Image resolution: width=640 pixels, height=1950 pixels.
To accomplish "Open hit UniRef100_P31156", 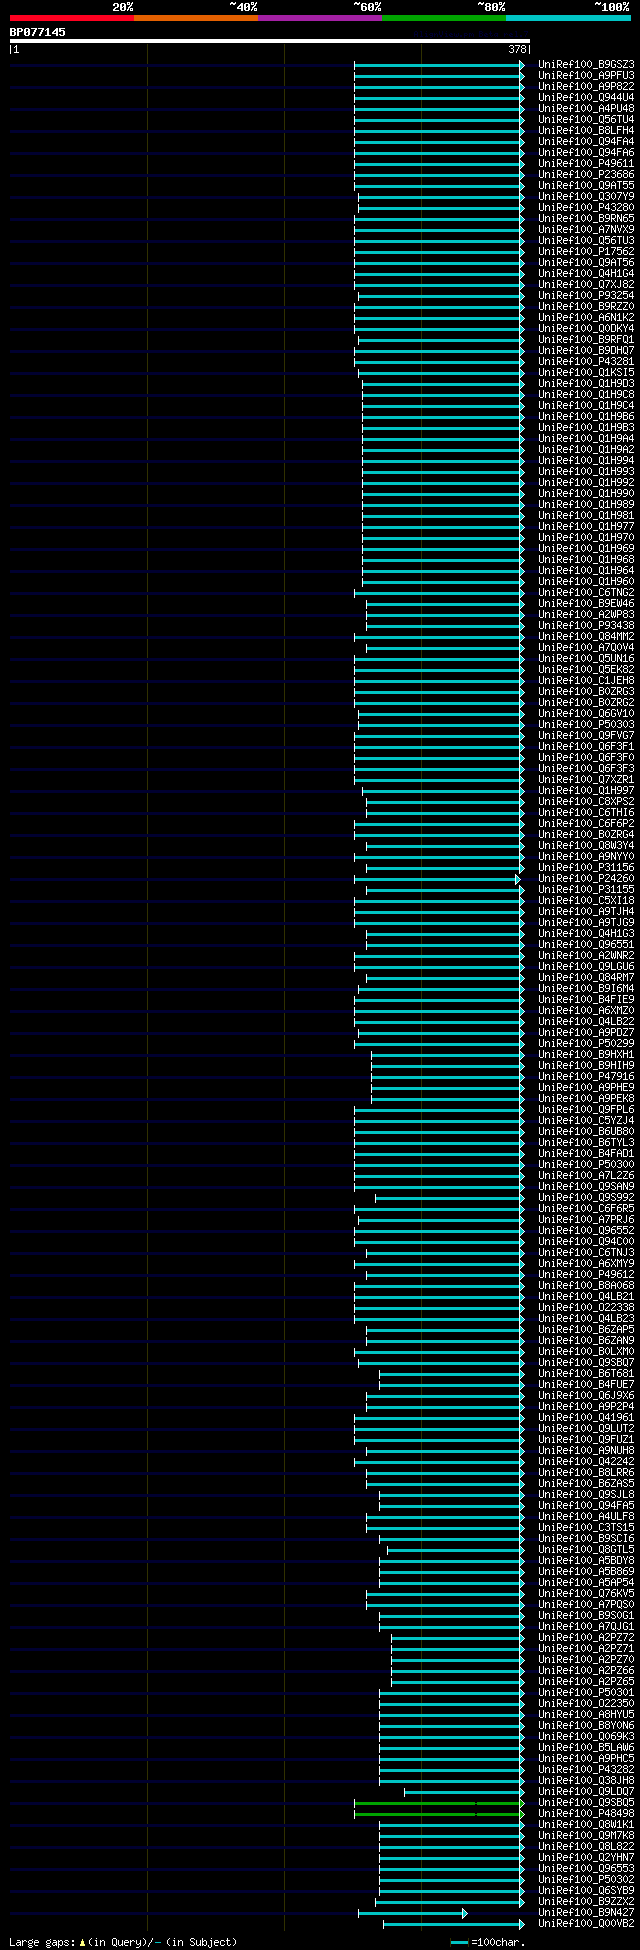I will 586,867.
